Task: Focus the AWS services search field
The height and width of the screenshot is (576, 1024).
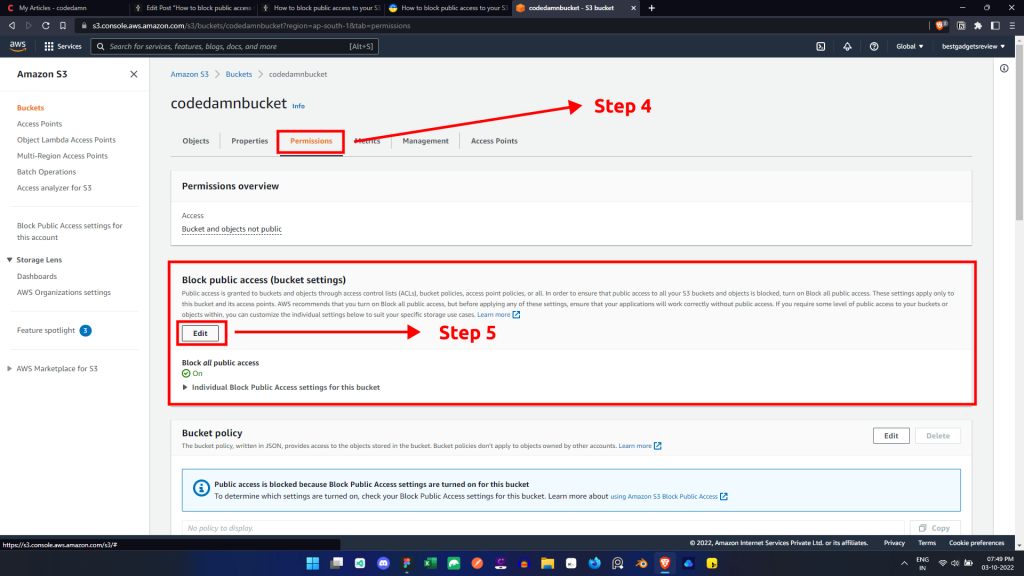Action: 234,46
